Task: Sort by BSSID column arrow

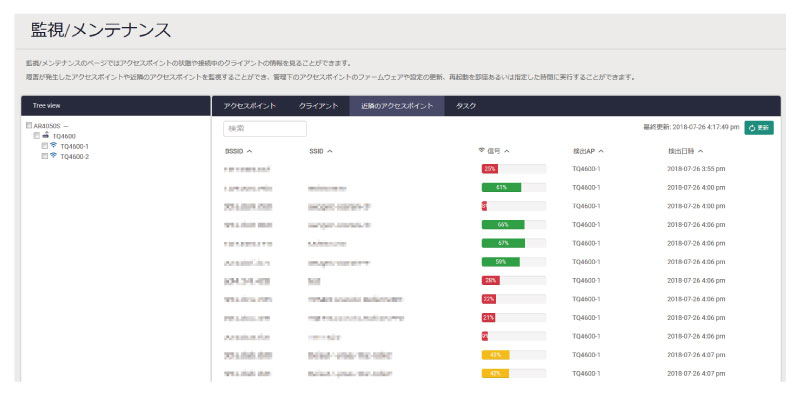Action: (x=249, y=151)
